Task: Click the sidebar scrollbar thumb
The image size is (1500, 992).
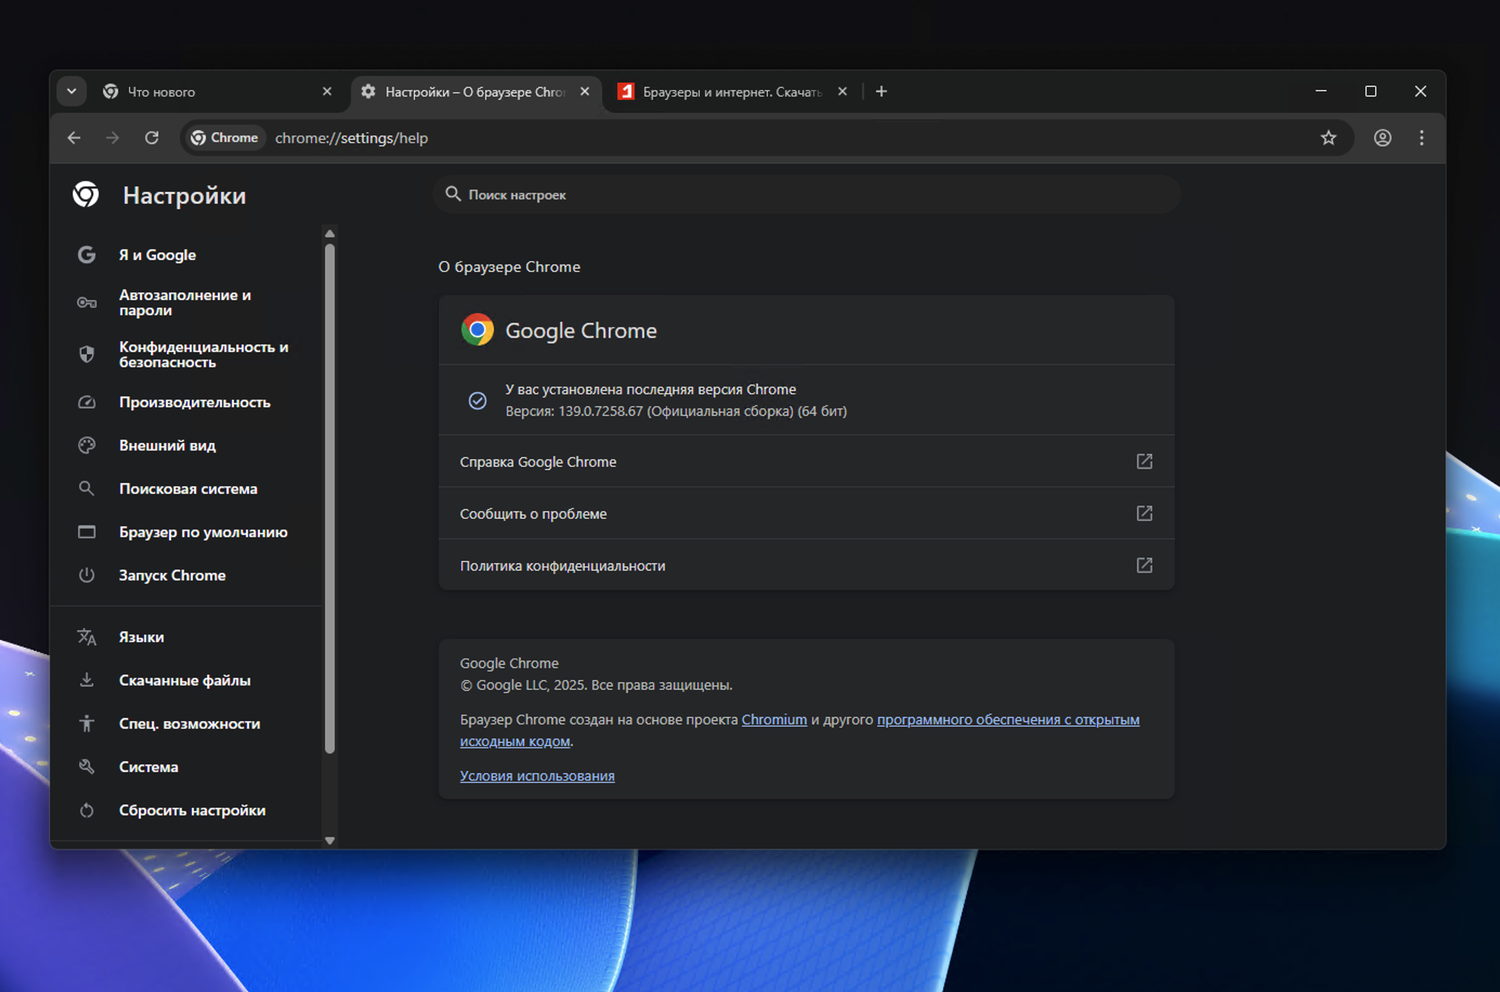Action: [330, 498]
